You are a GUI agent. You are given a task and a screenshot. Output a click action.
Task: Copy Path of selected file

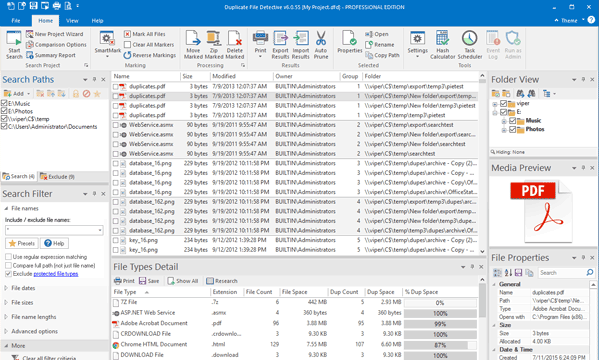point(382,55)
